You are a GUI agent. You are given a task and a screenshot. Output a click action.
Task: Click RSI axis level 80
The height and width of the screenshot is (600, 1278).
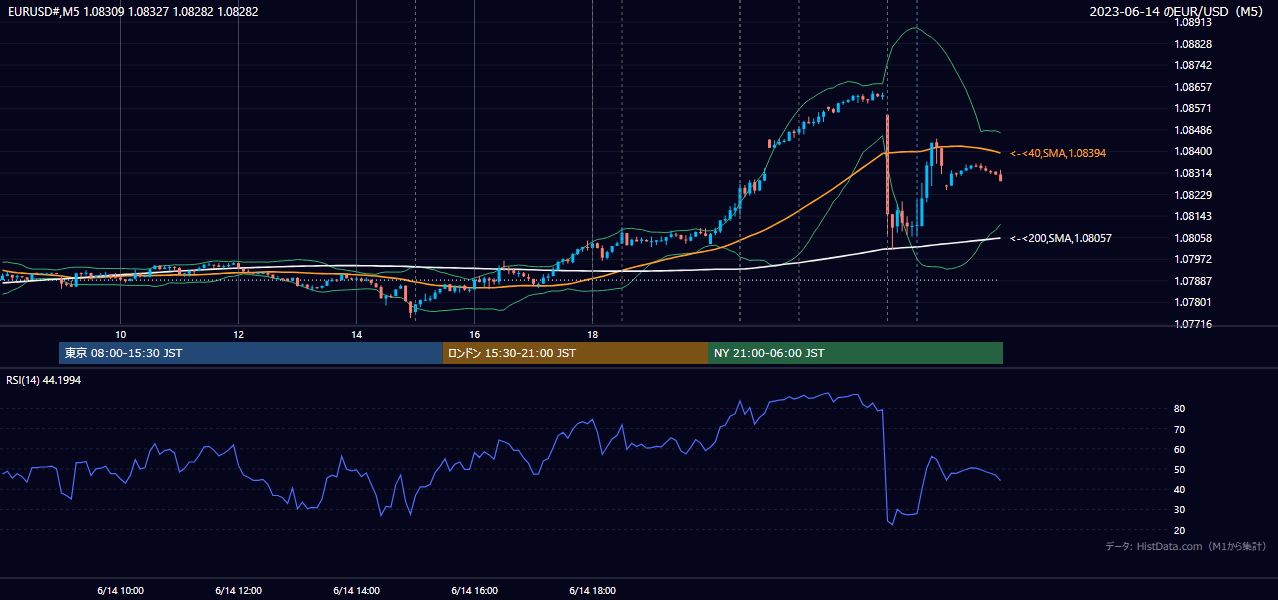click(1180, 409)
